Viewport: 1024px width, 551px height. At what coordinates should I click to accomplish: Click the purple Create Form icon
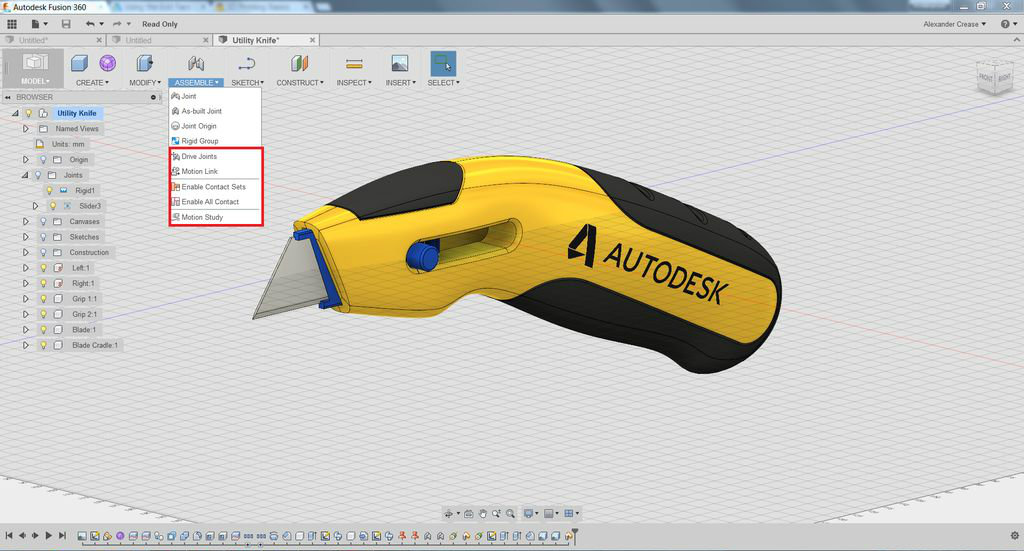click(x=108, y=63)
